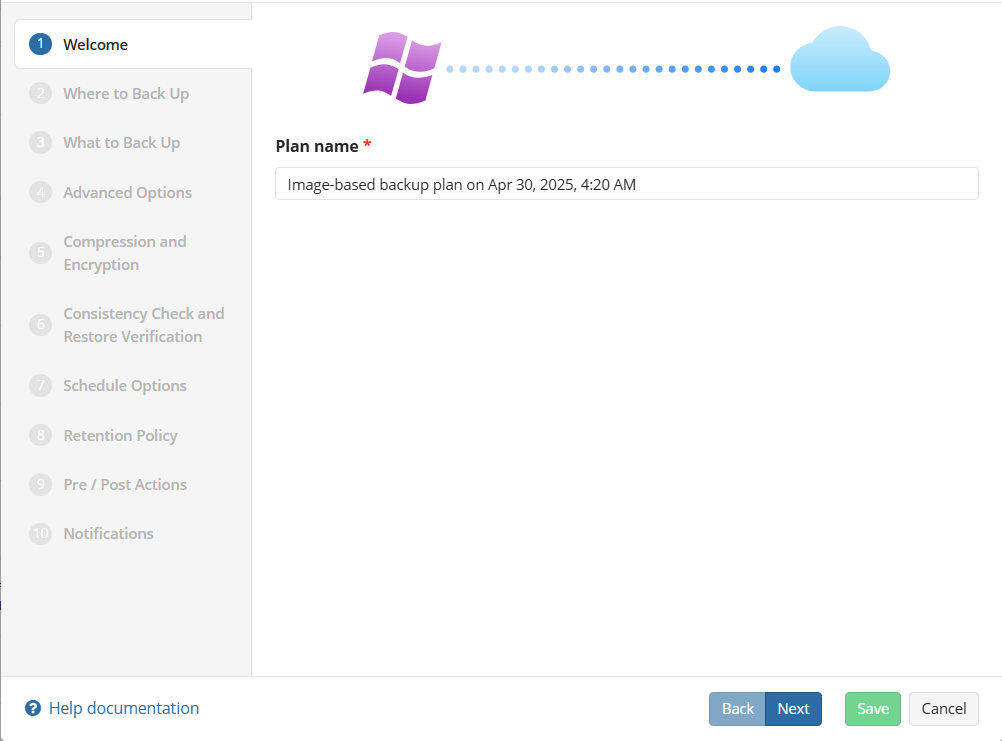
Task: Click the help question mark icon
Action: [33, 708]
